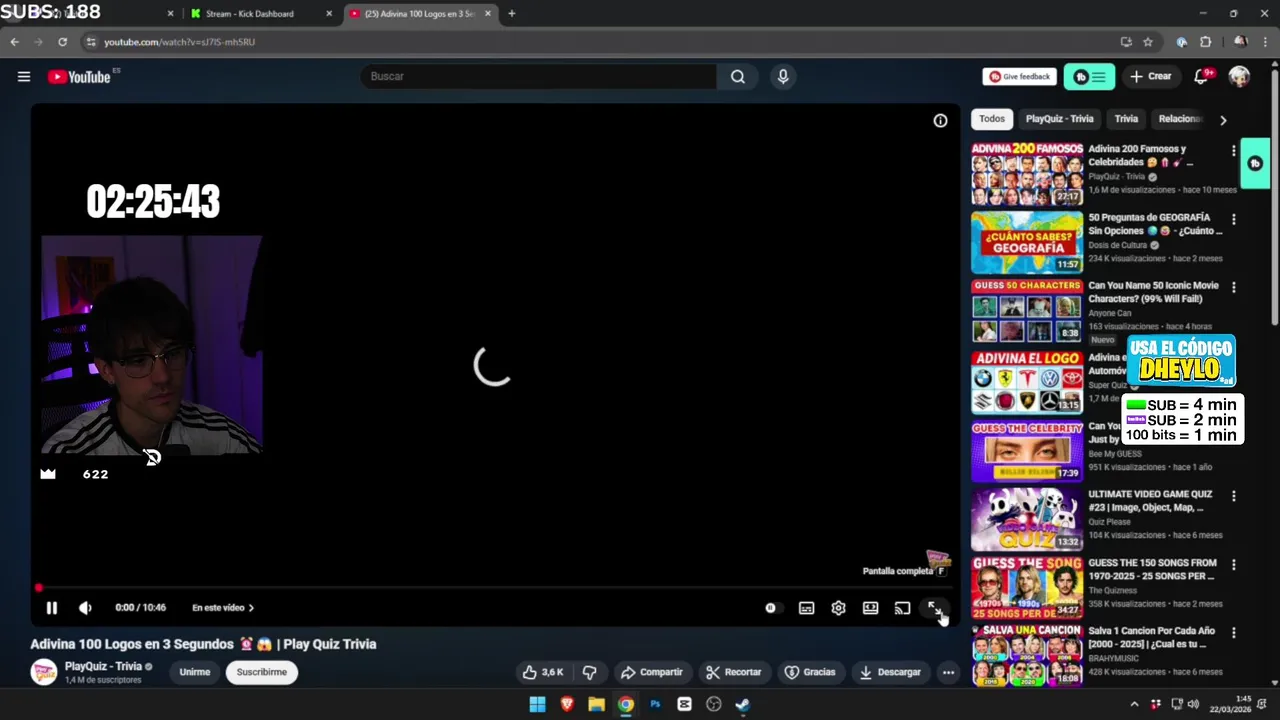The height and width of the screenshot is (720, 1280).
Task: Select the Relacionados filter chip
Action: coord(1180,119)
